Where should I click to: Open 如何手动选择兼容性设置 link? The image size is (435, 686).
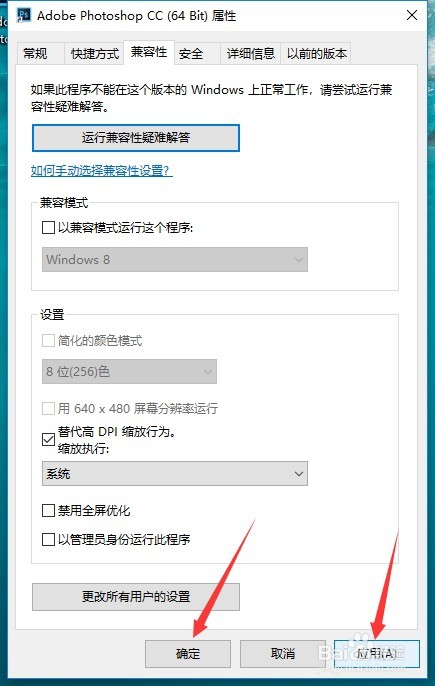(x=102, y=171)
